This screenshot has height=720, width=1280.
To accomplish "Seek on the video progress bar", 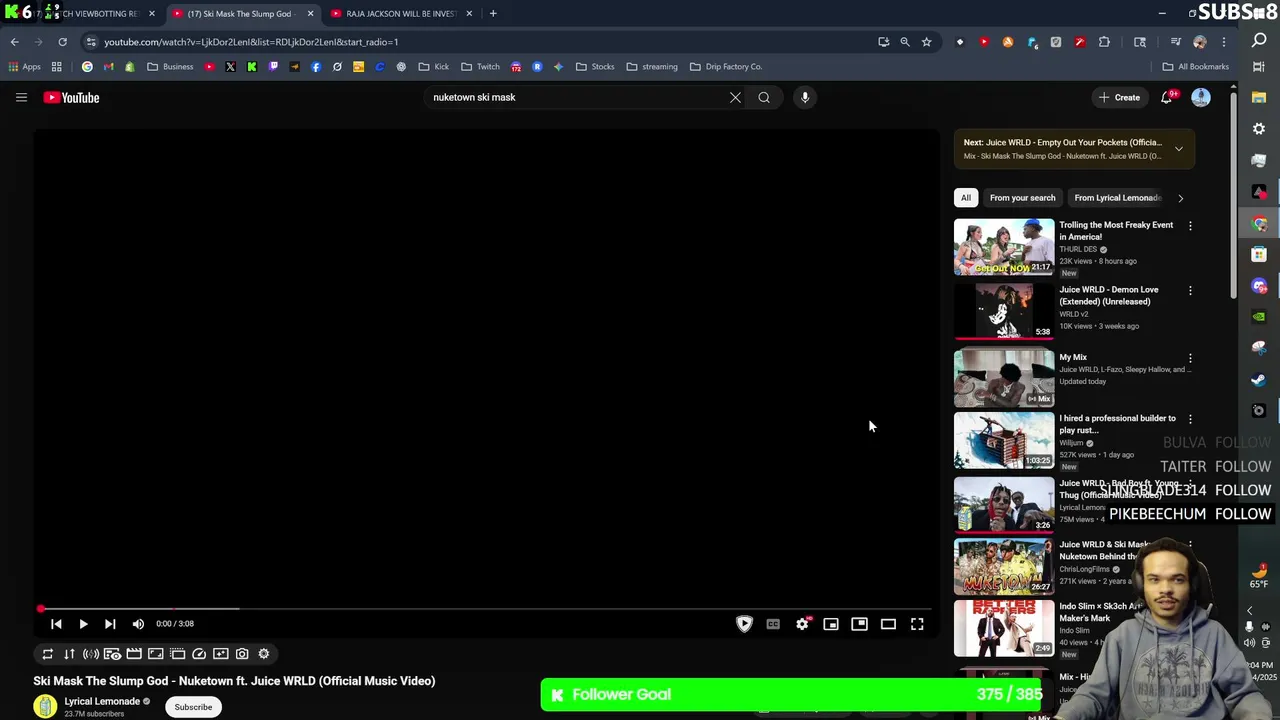I will click(485, 608).
